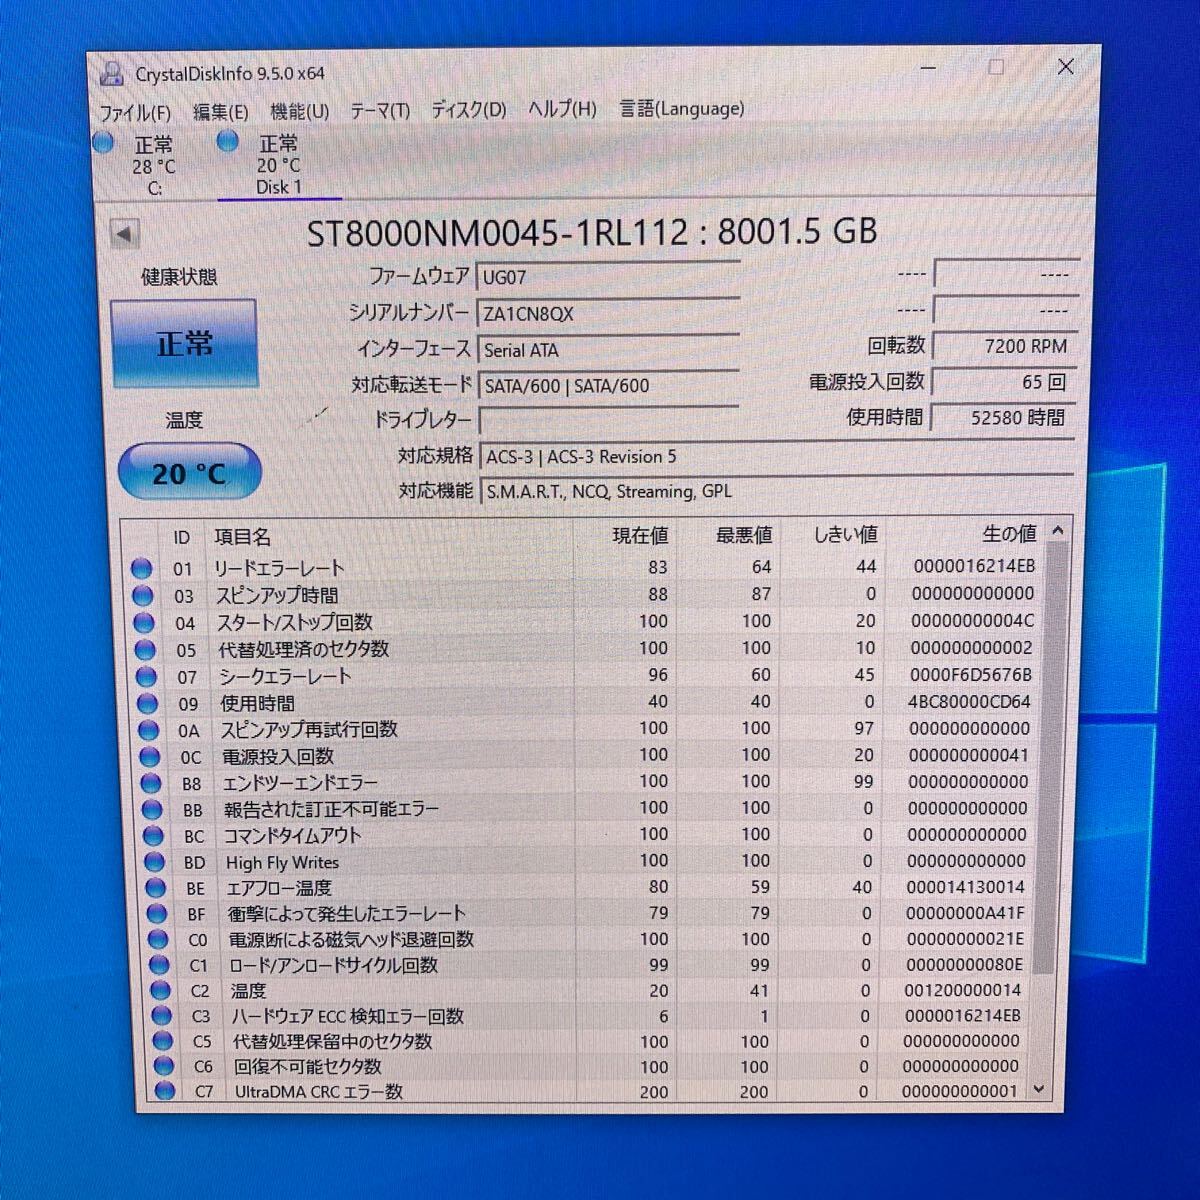Screen dimensions: 1200x1200
Task: Click the previous disk arrow button
Action: click(123, 234)
